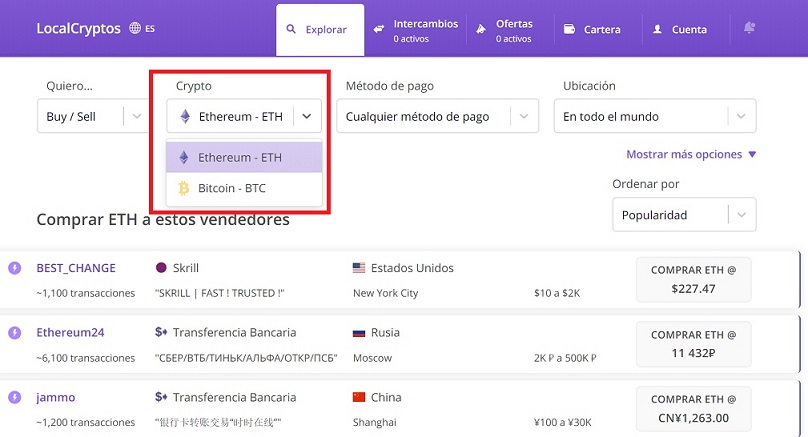Click the "2K ₽ a 500K ₽" limits text
The image size is (808, 437).
[565, 358]
